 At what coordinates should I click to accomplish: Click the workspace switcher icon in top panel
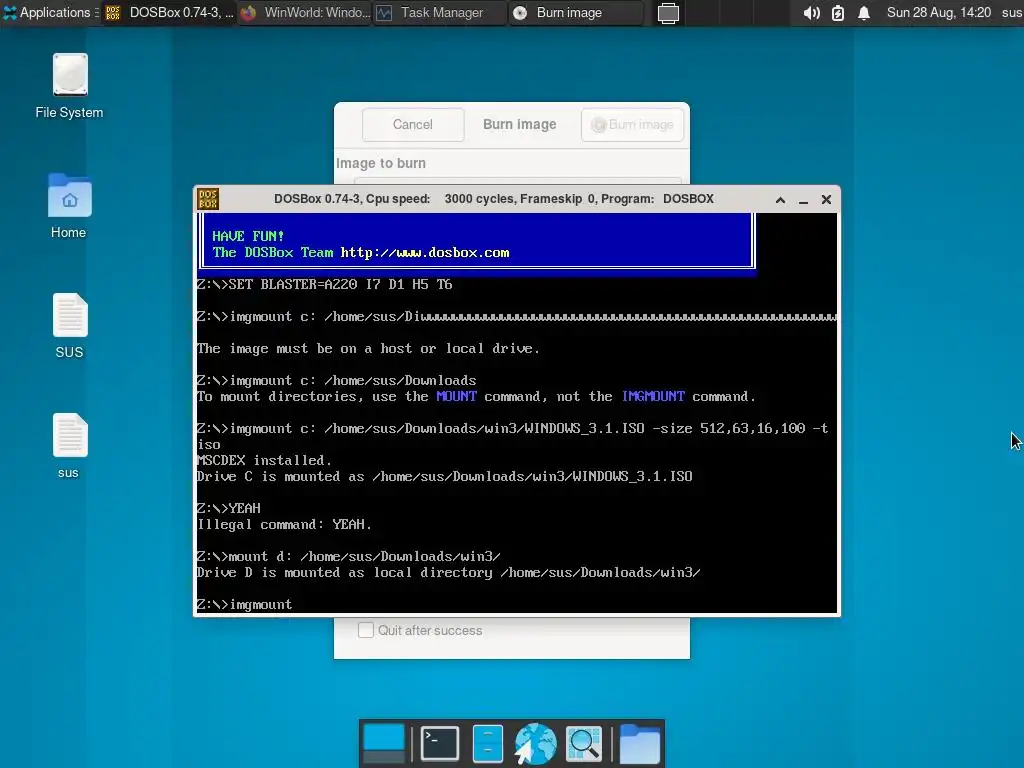[x=667, y=13]
